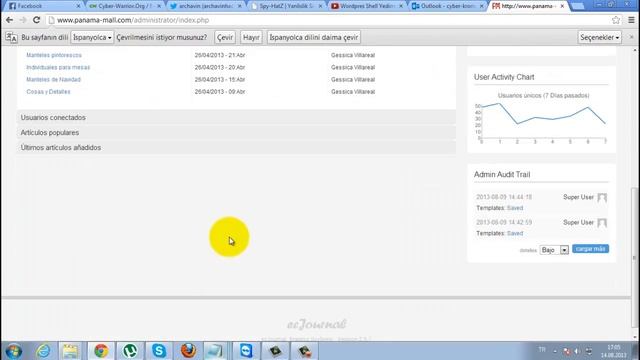Click the TR language indicator in system tray
This screenshot has width=640, height=360.
(x=542, y=350)
